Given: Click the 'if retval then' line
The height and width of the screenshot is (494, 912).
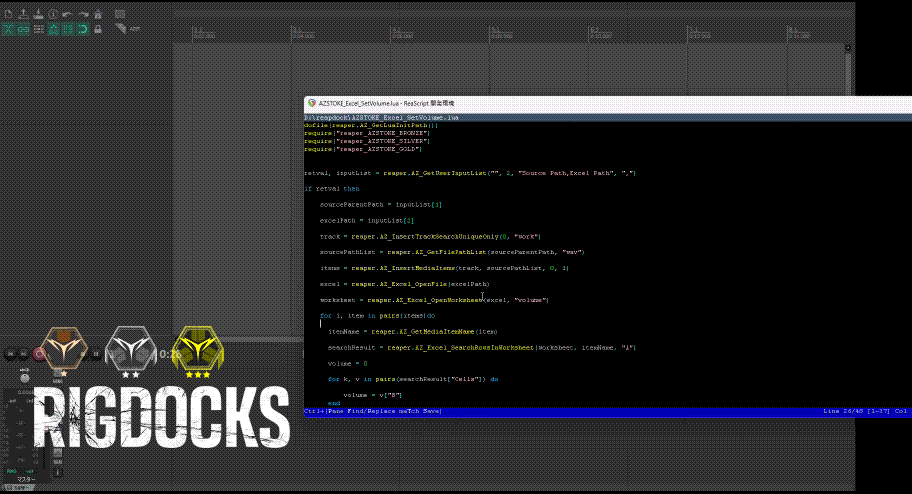Looking at the screenshot, I should point(332,189).
